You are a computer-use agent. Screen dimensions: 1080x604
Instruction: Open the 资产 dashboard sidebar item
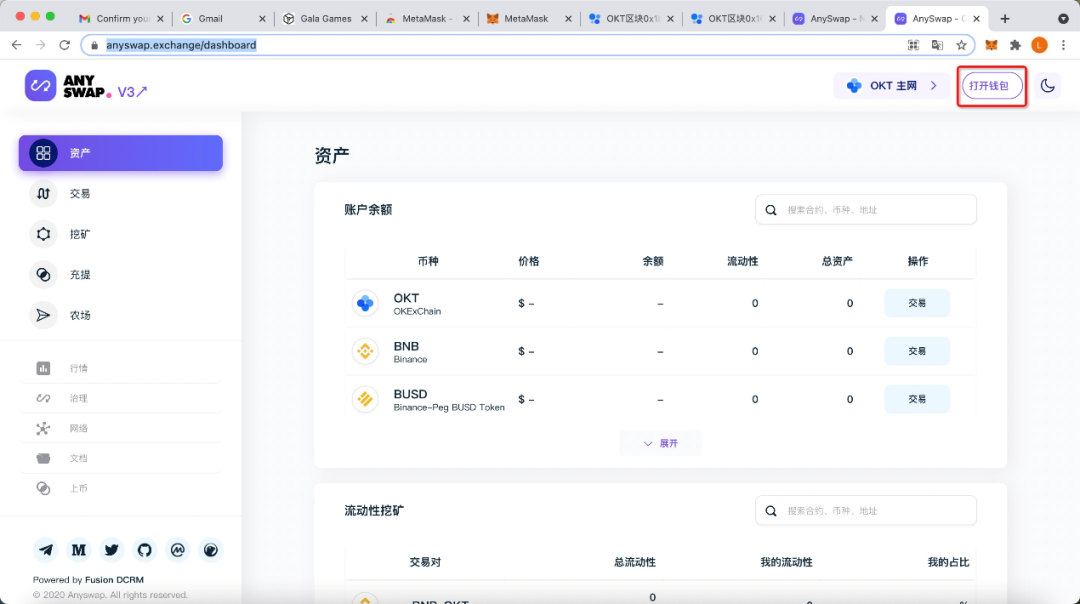[121, 153]
